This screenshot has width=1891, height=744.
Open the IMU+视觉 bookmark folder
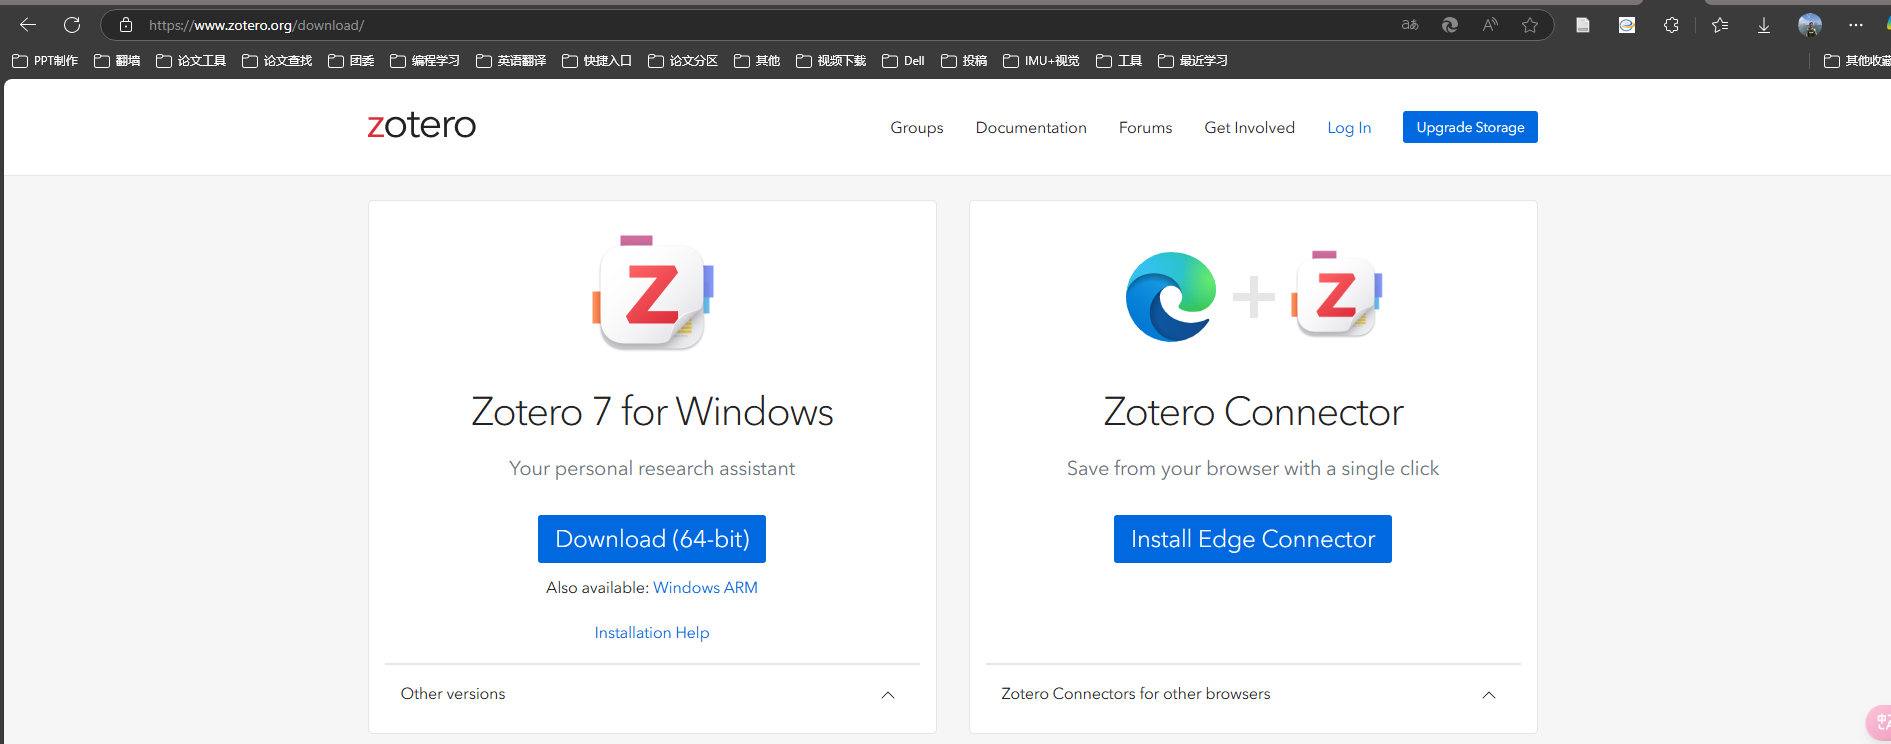click(x=1041, y=61)
